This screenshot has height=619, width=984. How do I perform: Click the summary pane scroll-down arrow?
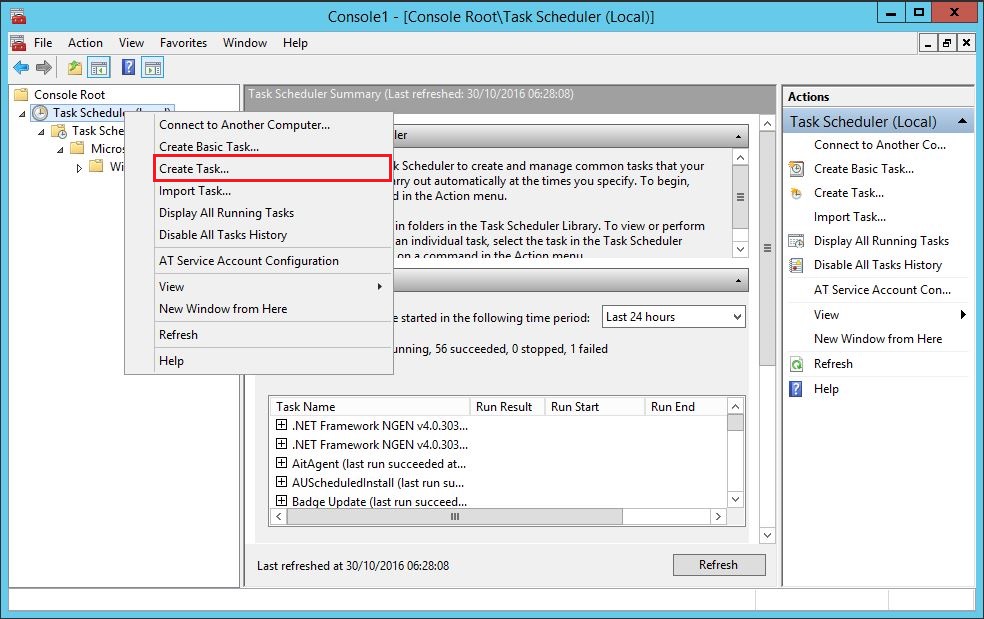[x=767, y=536]
